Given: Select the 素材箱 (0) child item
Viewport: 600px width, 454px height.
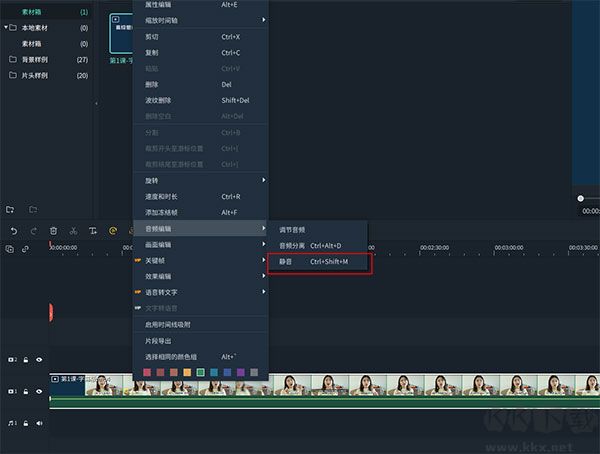Looking at the screenshot, I should 46,44.
